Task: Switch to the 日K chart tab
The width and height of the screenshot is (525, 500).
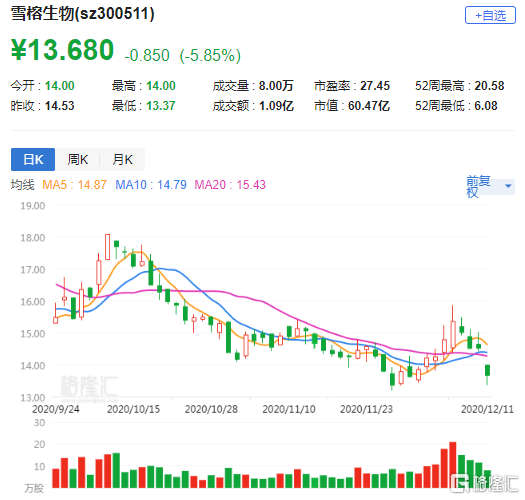Action: coord(33,159)
